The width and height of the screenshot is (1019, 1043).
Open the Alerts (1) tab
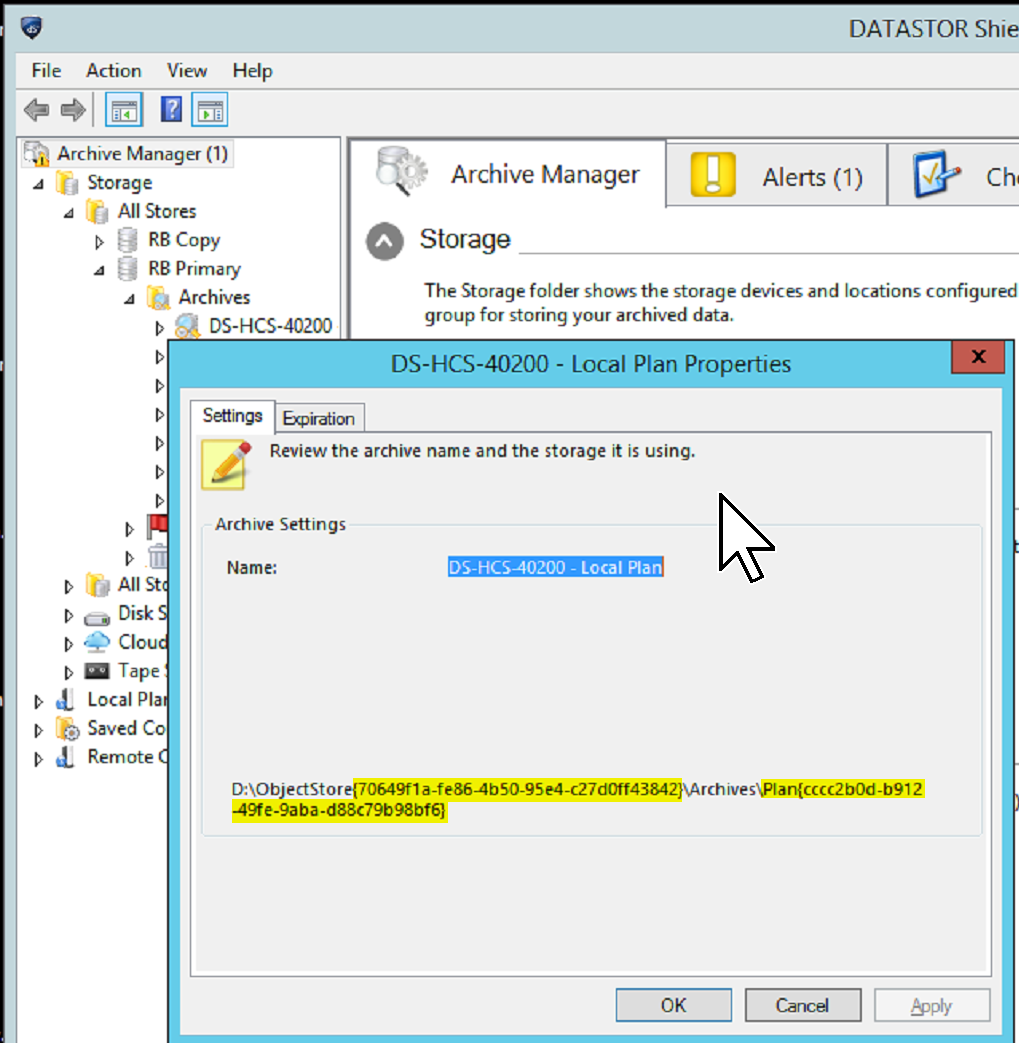tap(776, 174)
